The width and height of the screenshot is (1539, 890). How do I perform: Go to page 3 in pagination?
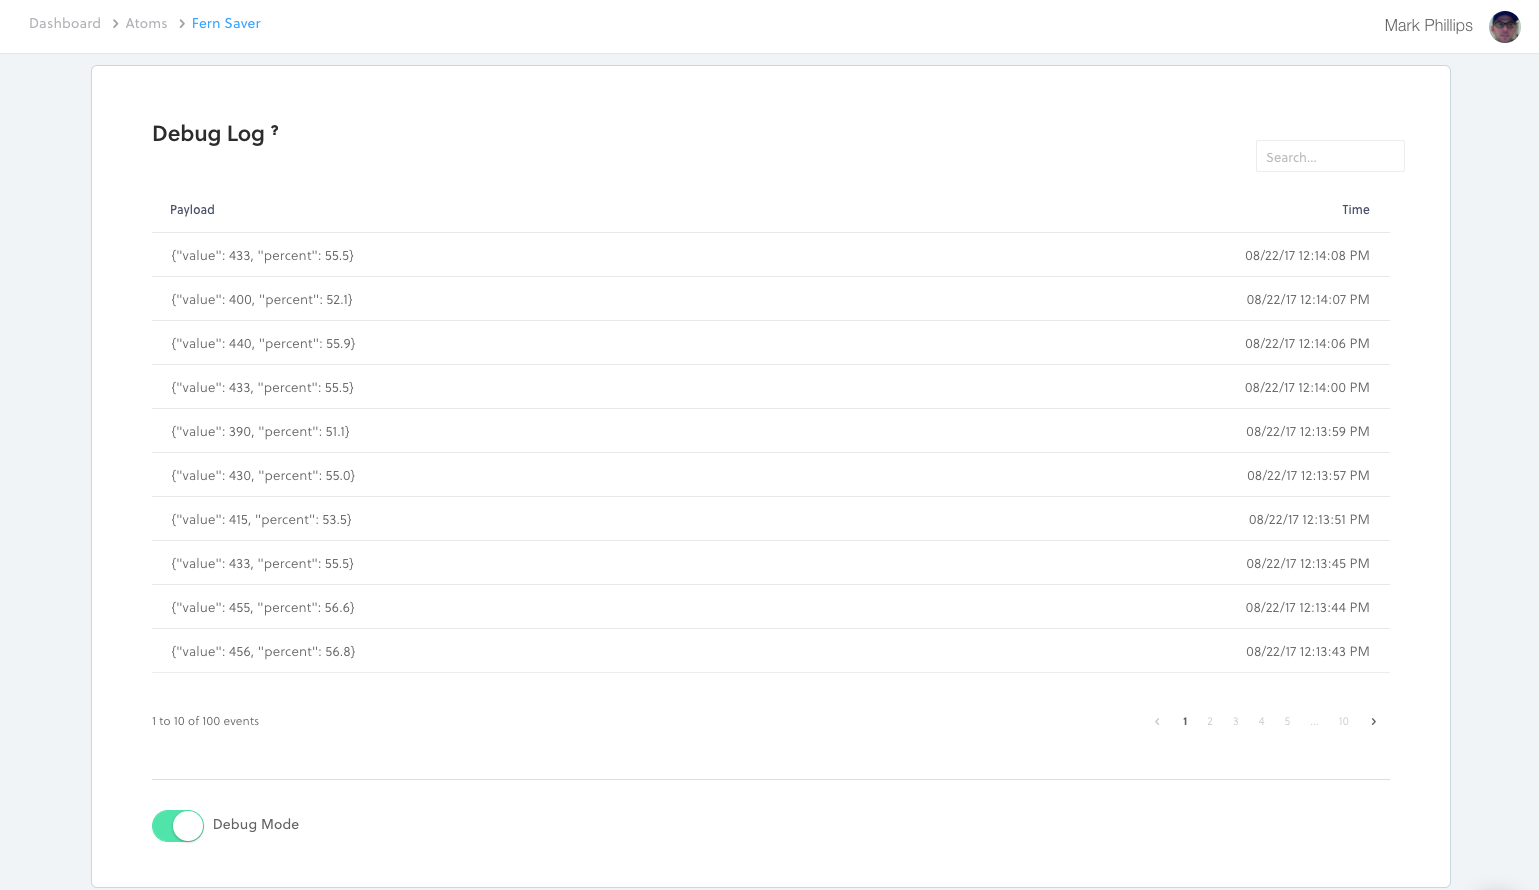point(1236,722)
